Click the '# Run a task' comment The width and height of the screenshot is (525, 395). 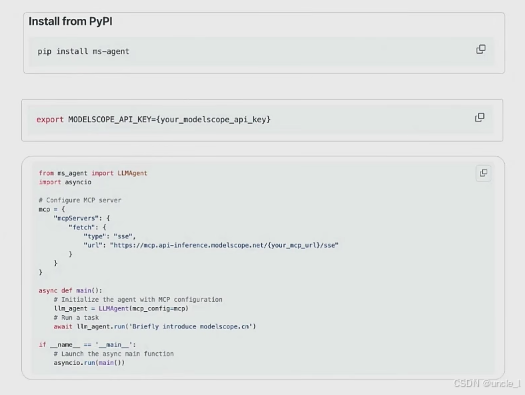pos(76,318)
